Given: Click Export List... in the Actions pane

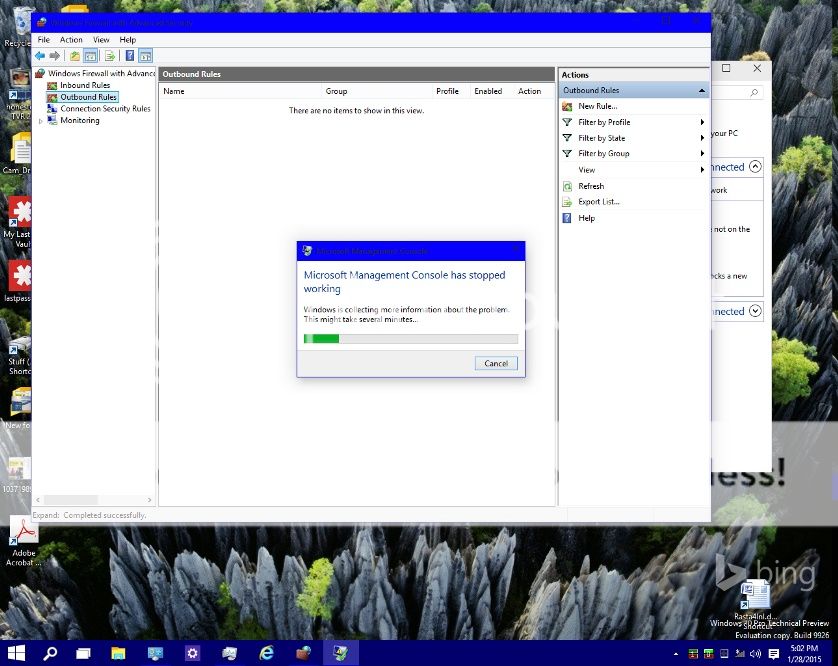Looking at the screenshot, I should (x=599, y=202).
